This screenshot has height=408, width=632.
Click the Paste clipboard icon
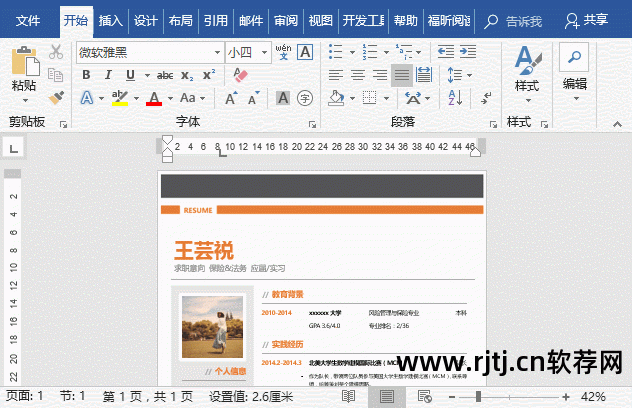click(25, 61)
